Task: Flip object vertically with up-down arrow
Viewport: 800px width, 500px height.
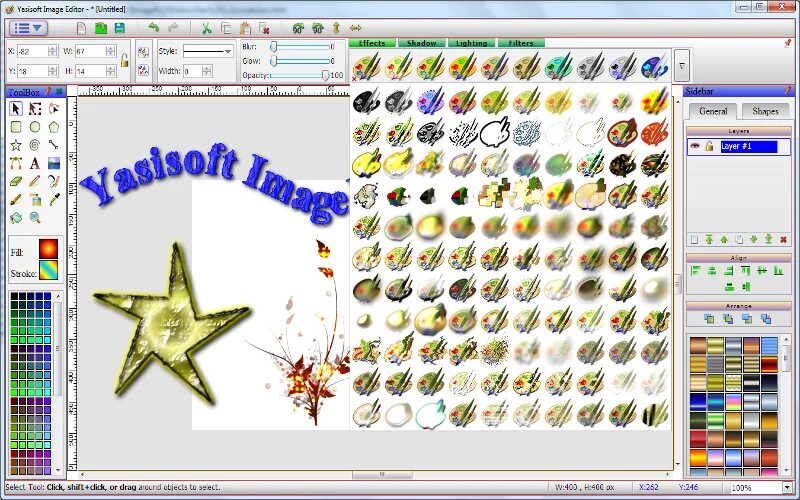Action: 336,28
